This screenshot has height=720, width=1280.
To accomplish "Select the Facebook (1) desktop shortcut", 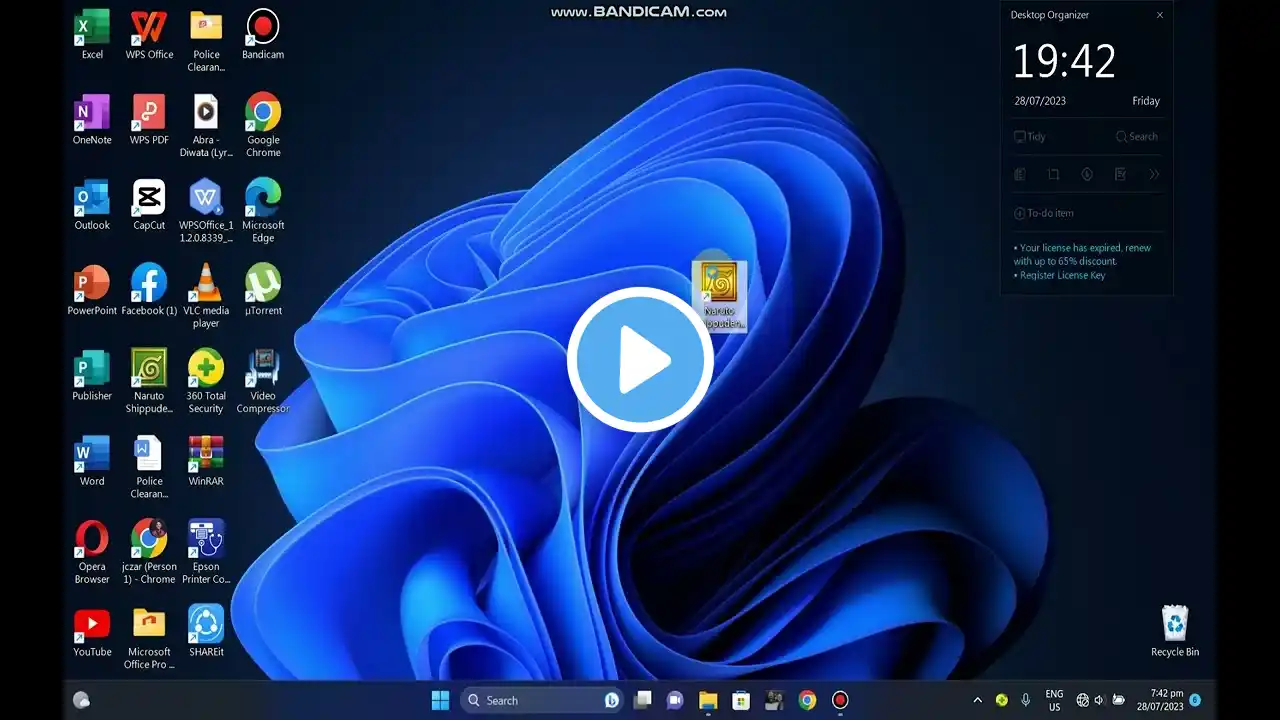I will (149, 290).
